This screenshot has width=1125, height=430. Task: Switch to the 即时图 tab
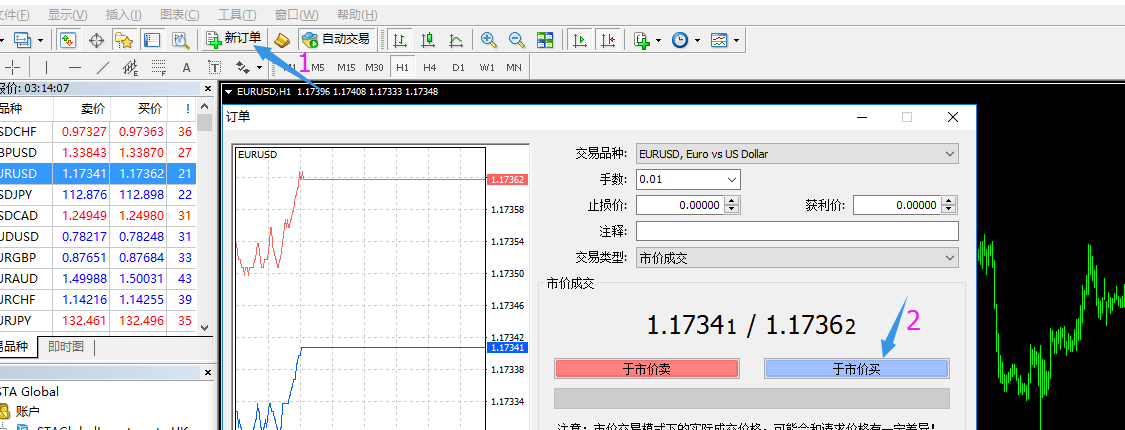[x=67, y=347]
